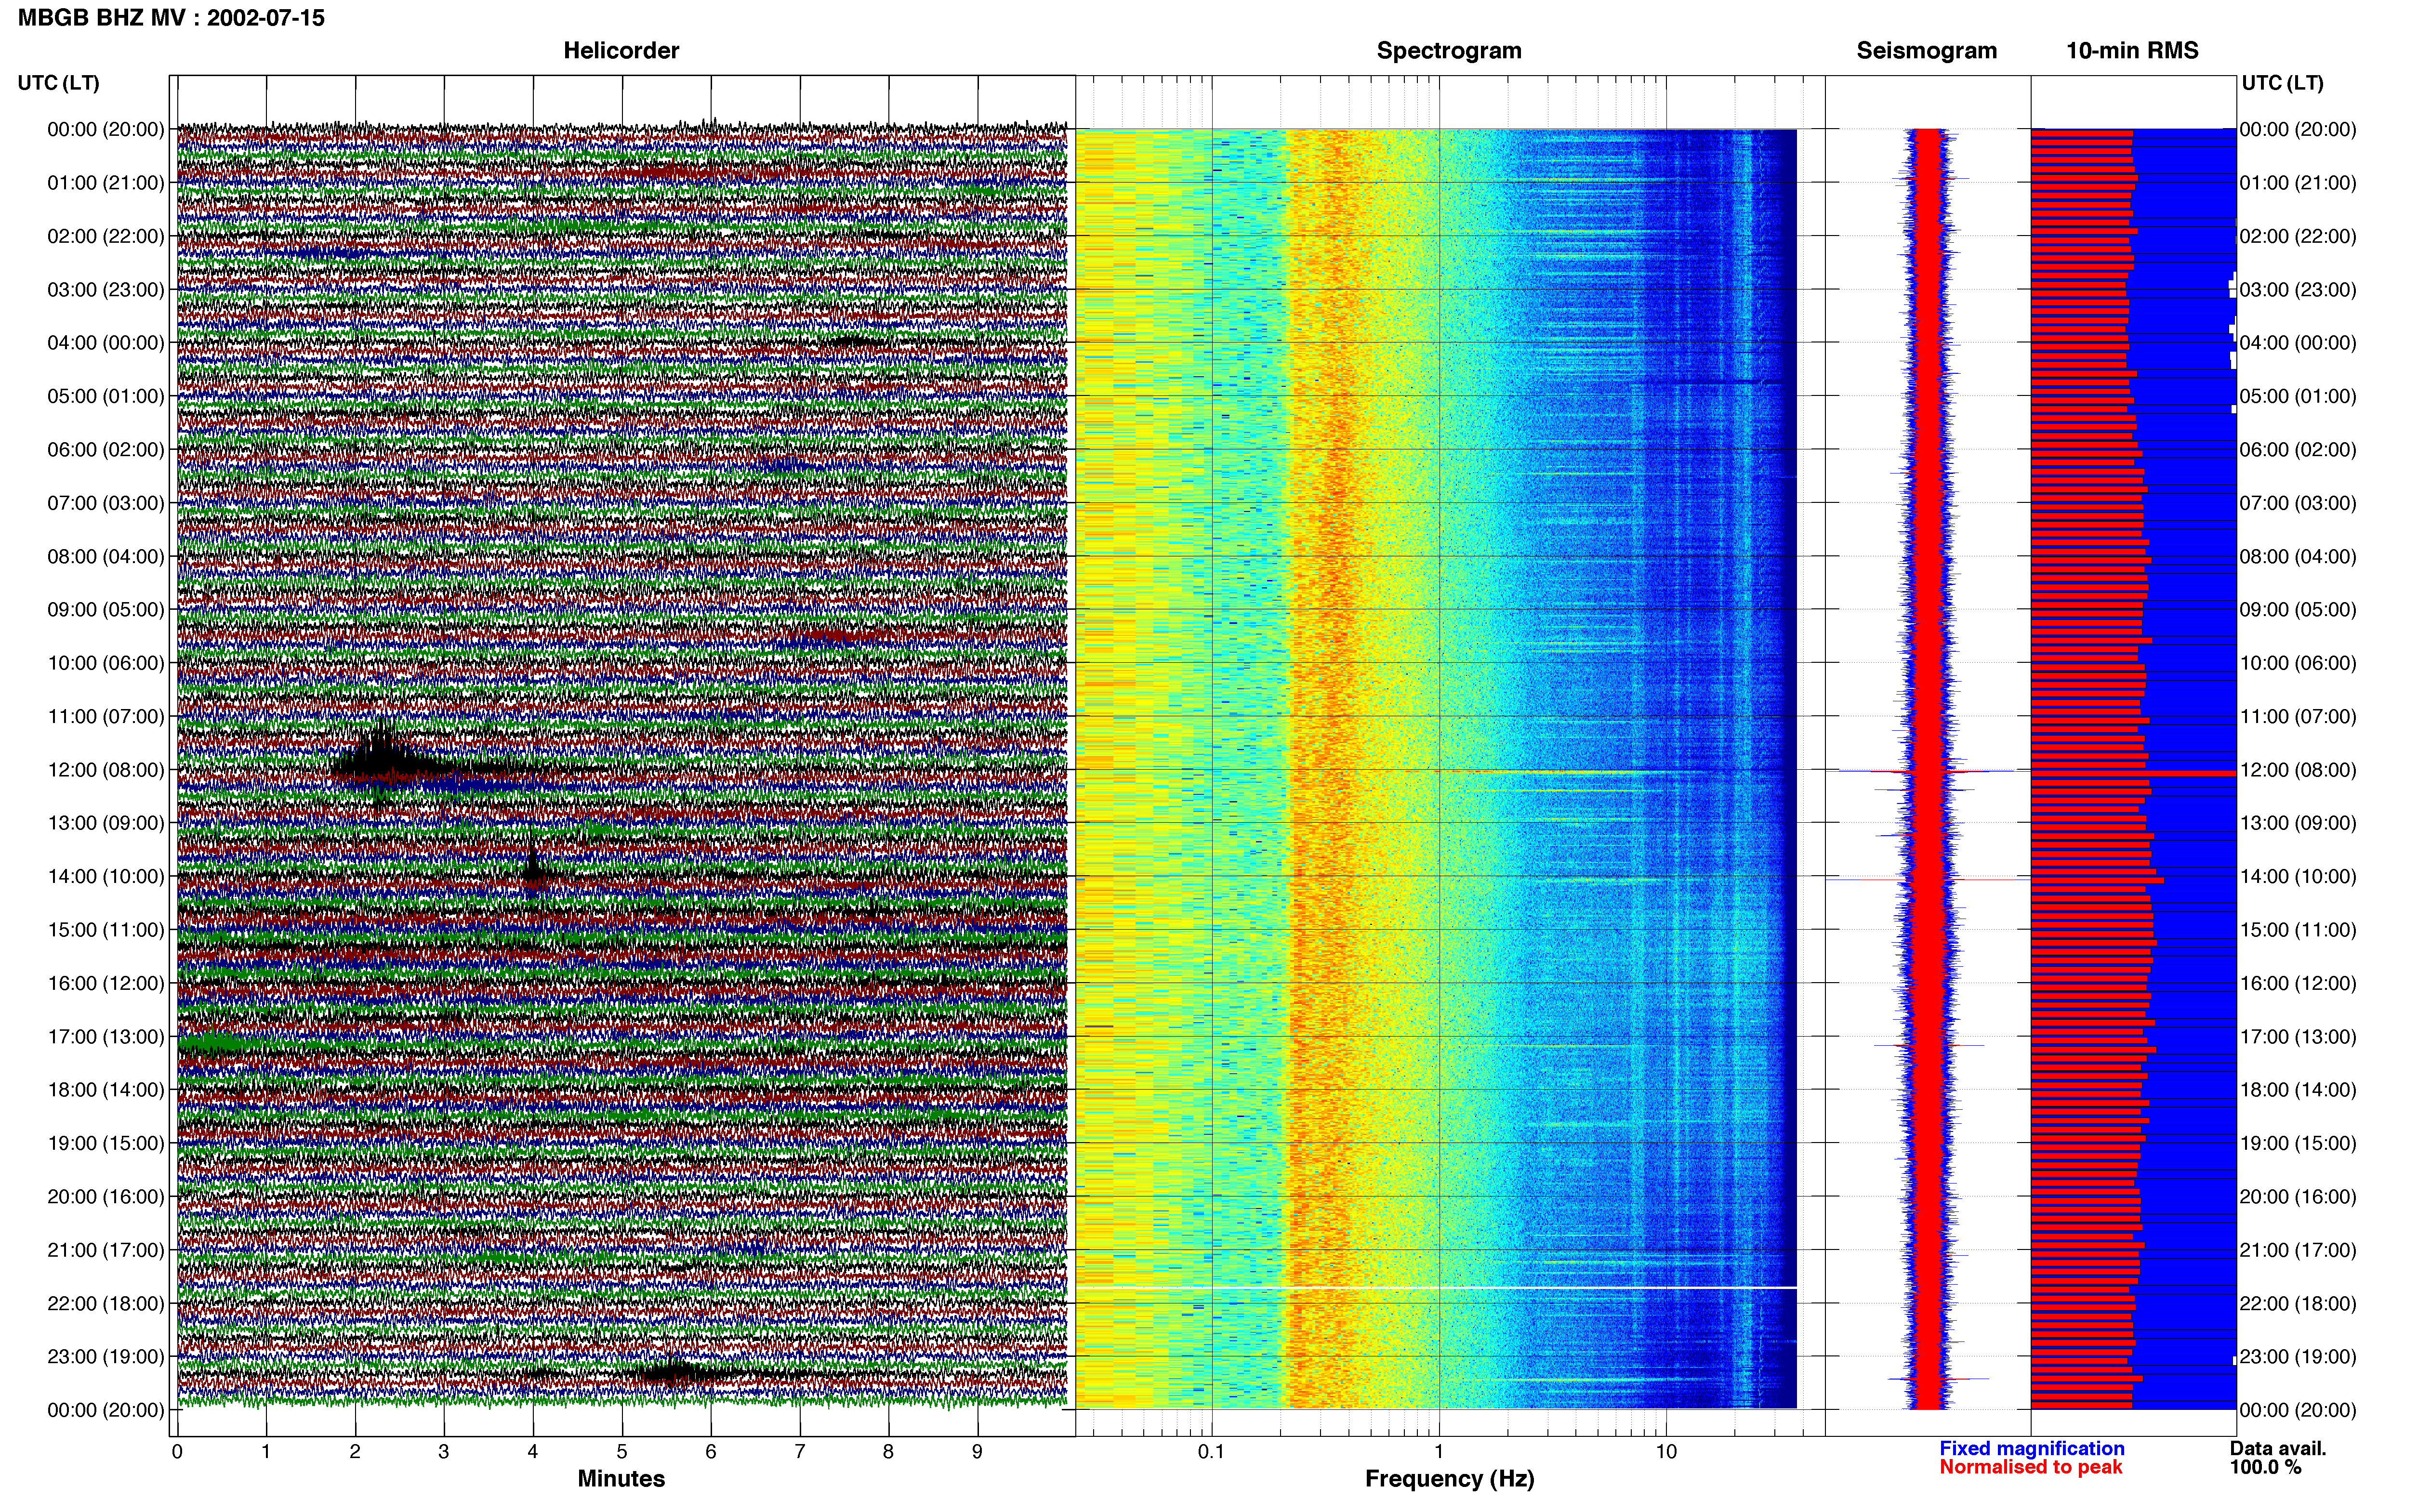This screenshot has width=2418, height=1512.
Task: Click the plot title MBGB BHZ MV : 2002-07-15
Action: (x=171, y=18)
